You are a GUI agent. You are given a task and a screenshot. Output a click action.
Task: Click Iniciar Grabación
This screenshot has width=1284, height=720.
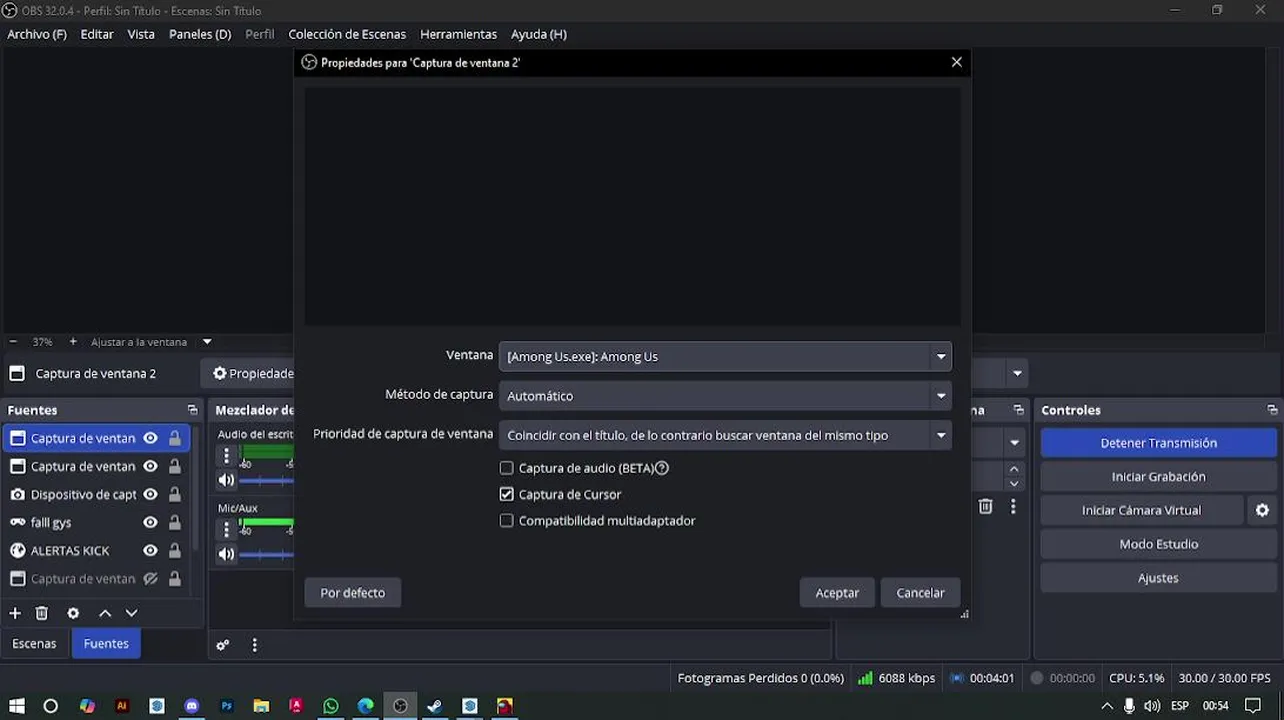point(1158,477)
